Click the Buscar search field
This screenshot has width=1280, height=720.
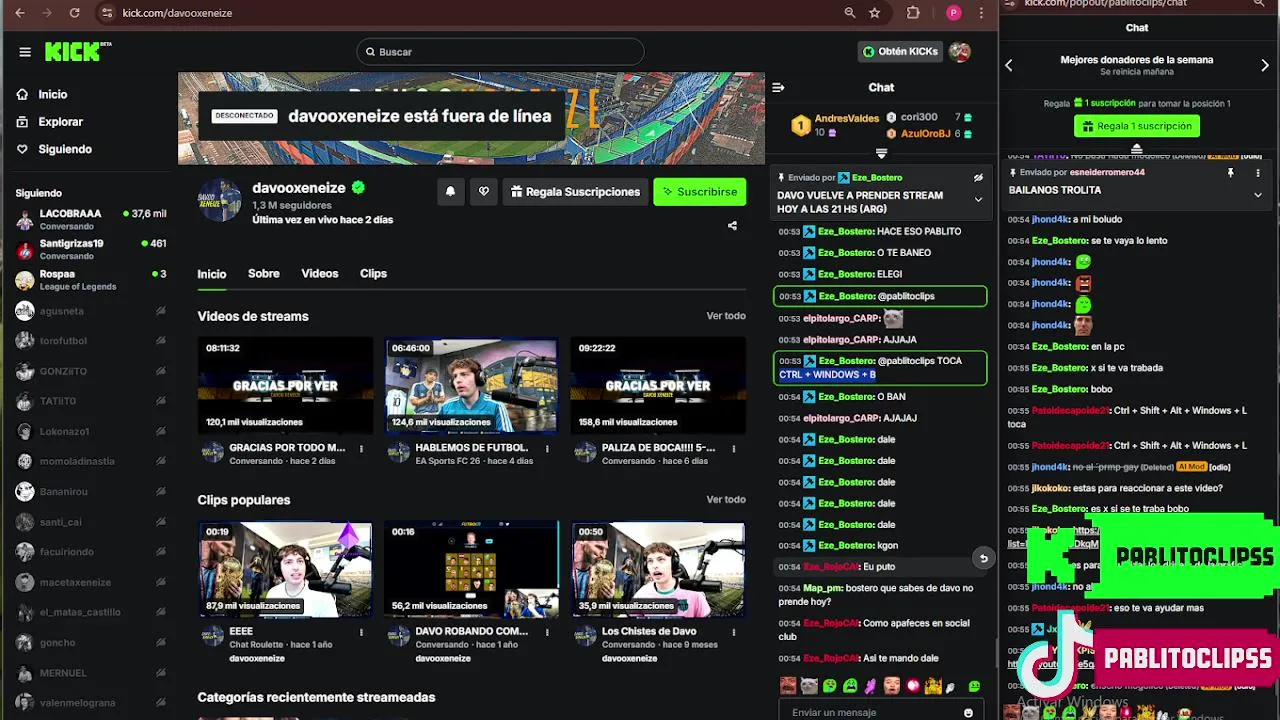(500, 52)
